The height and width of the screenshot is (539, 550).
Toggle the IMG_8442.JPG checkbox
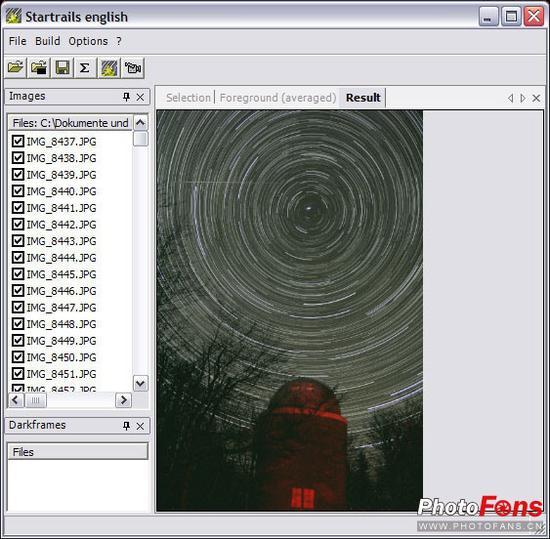tap(18, 224)
